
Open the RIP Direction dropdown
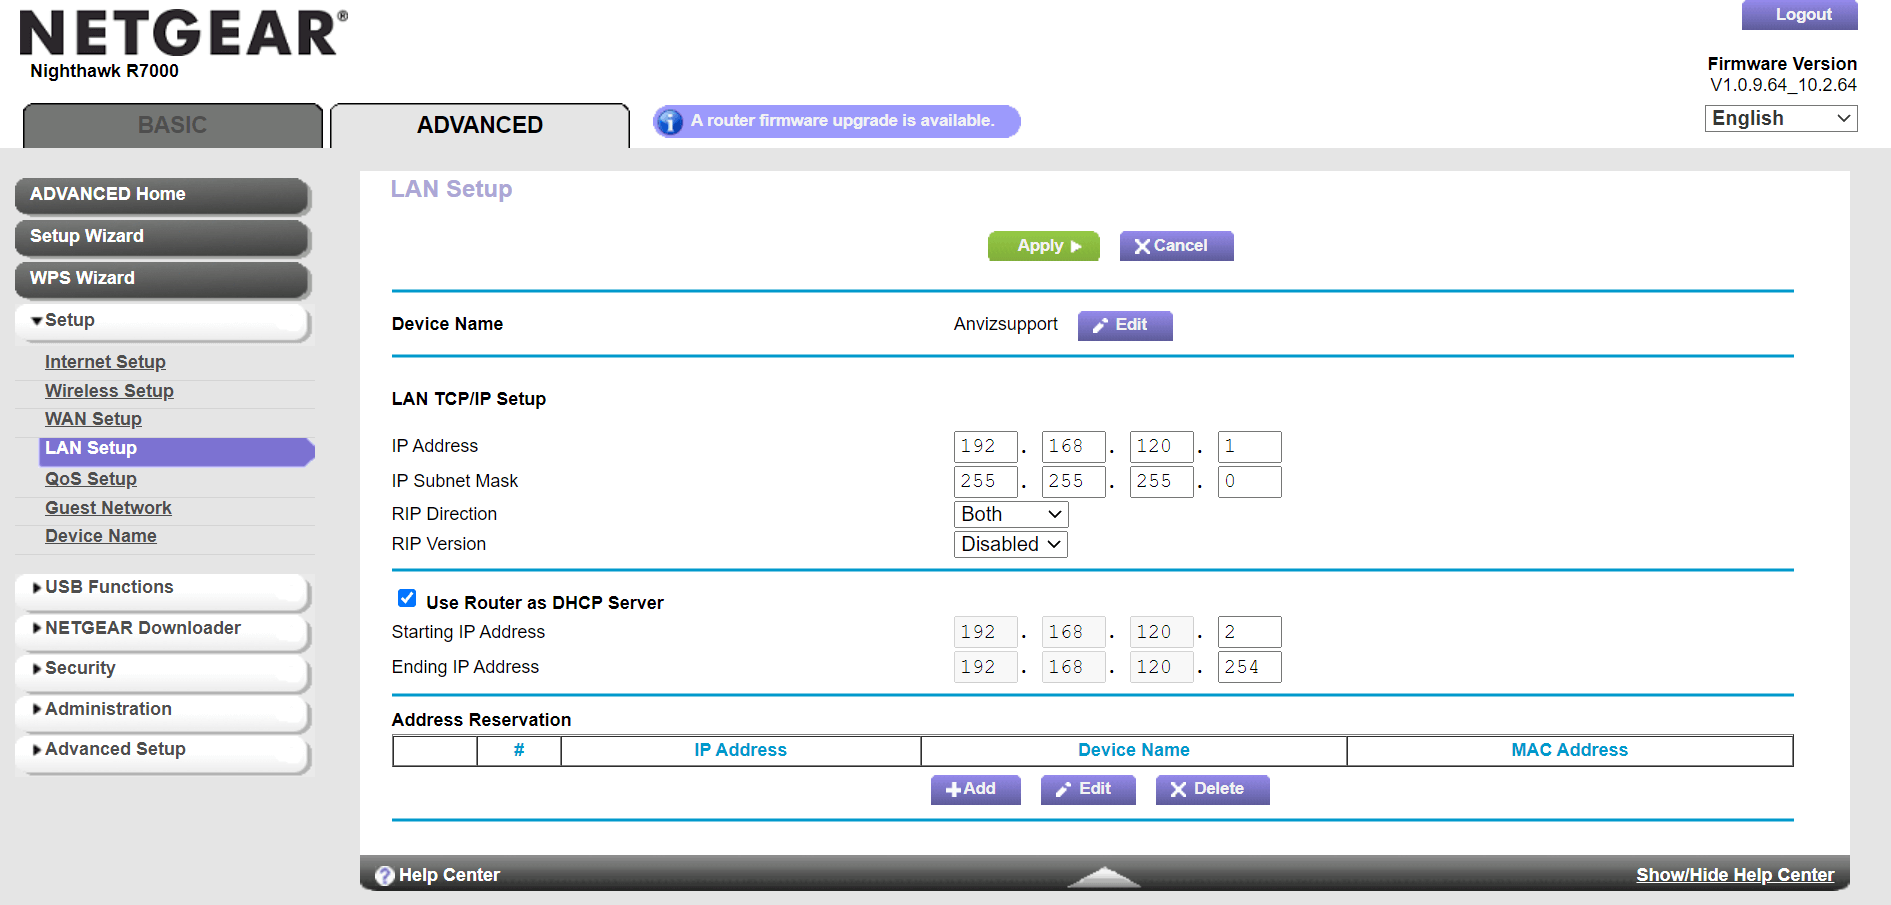click(1010, 514)
